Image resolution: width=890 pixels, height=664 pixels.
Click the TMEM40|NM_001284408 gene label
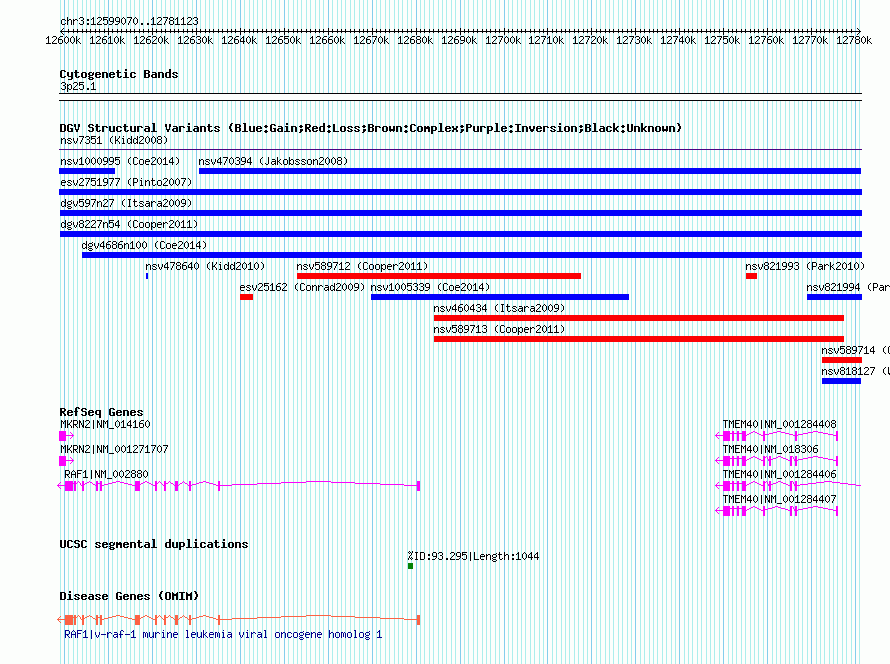click(779, 424)
